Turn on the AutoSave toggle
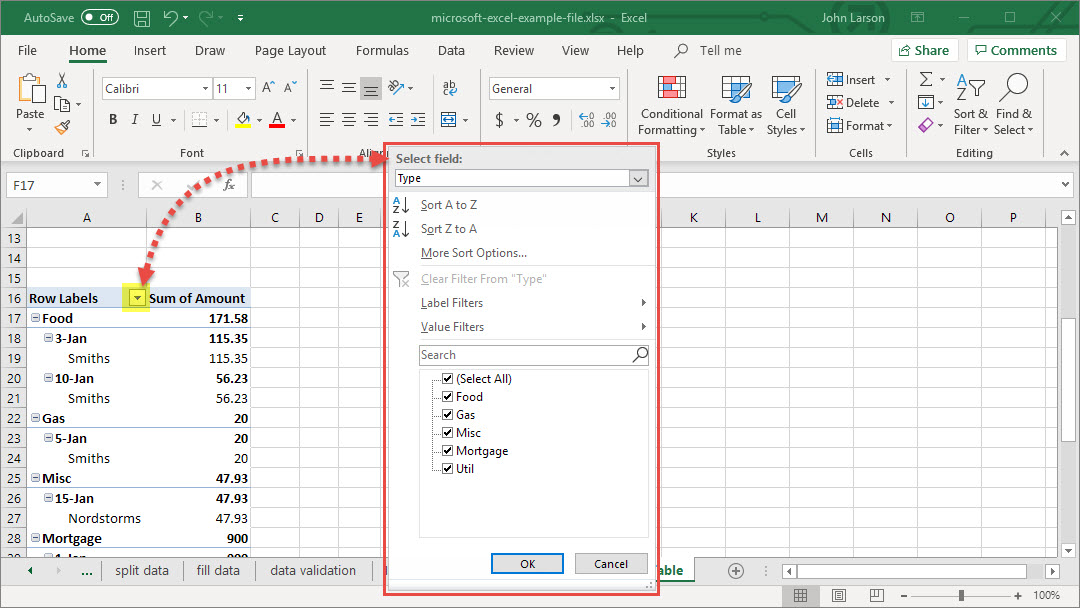Screen dimensions: 1080x608 click(99, 18)
